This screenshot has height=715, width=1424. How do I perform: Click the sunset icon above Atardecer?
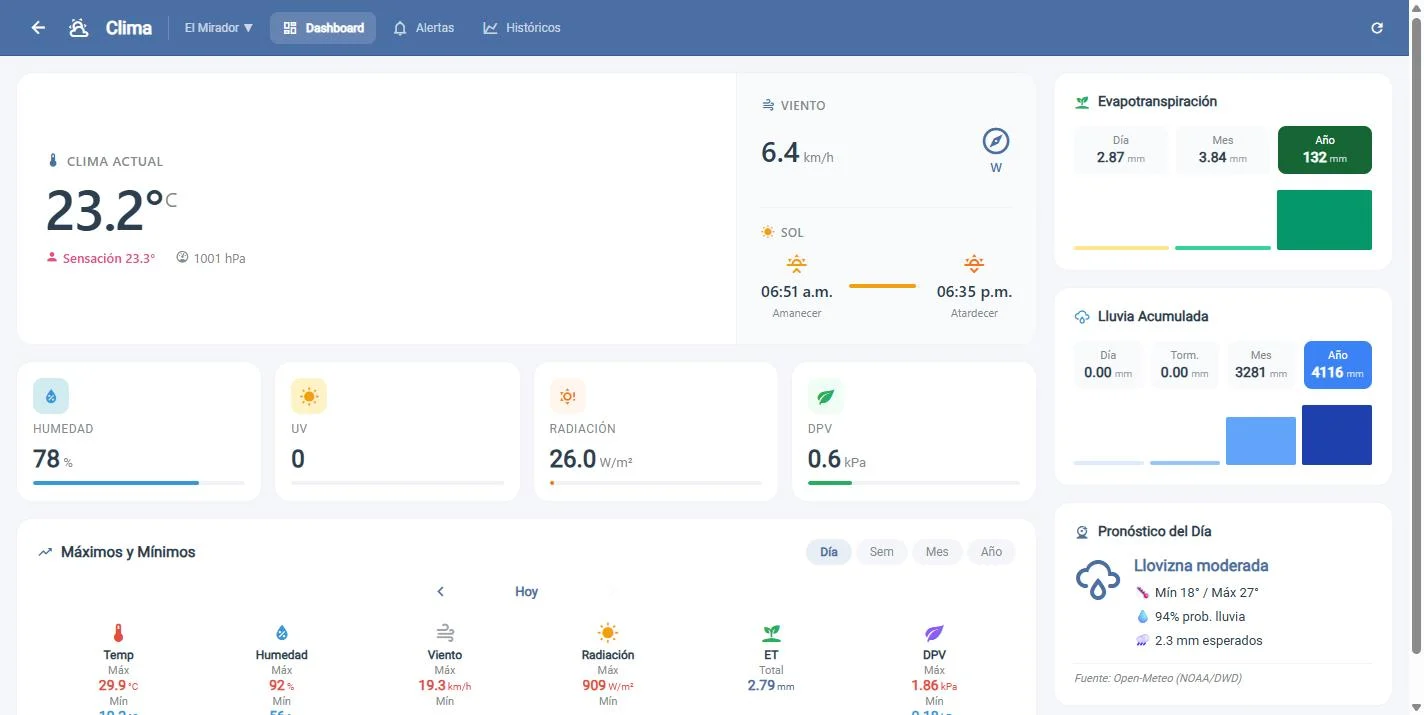click(x=974, y=264)
